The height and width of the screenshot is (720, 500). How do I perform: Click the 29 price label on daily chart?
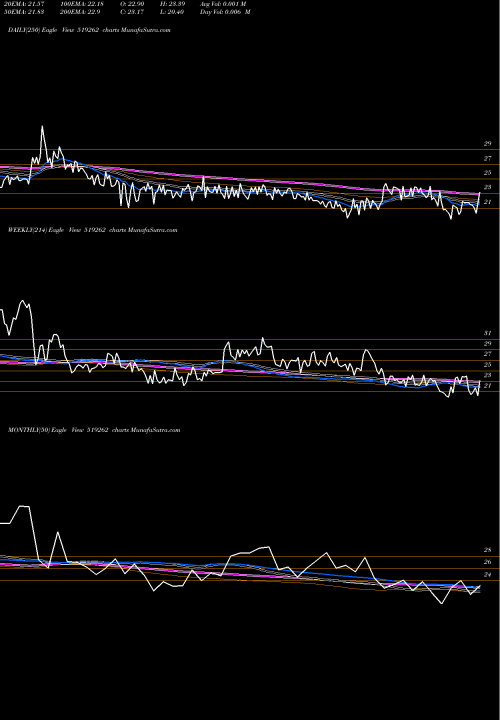[488, 144]
